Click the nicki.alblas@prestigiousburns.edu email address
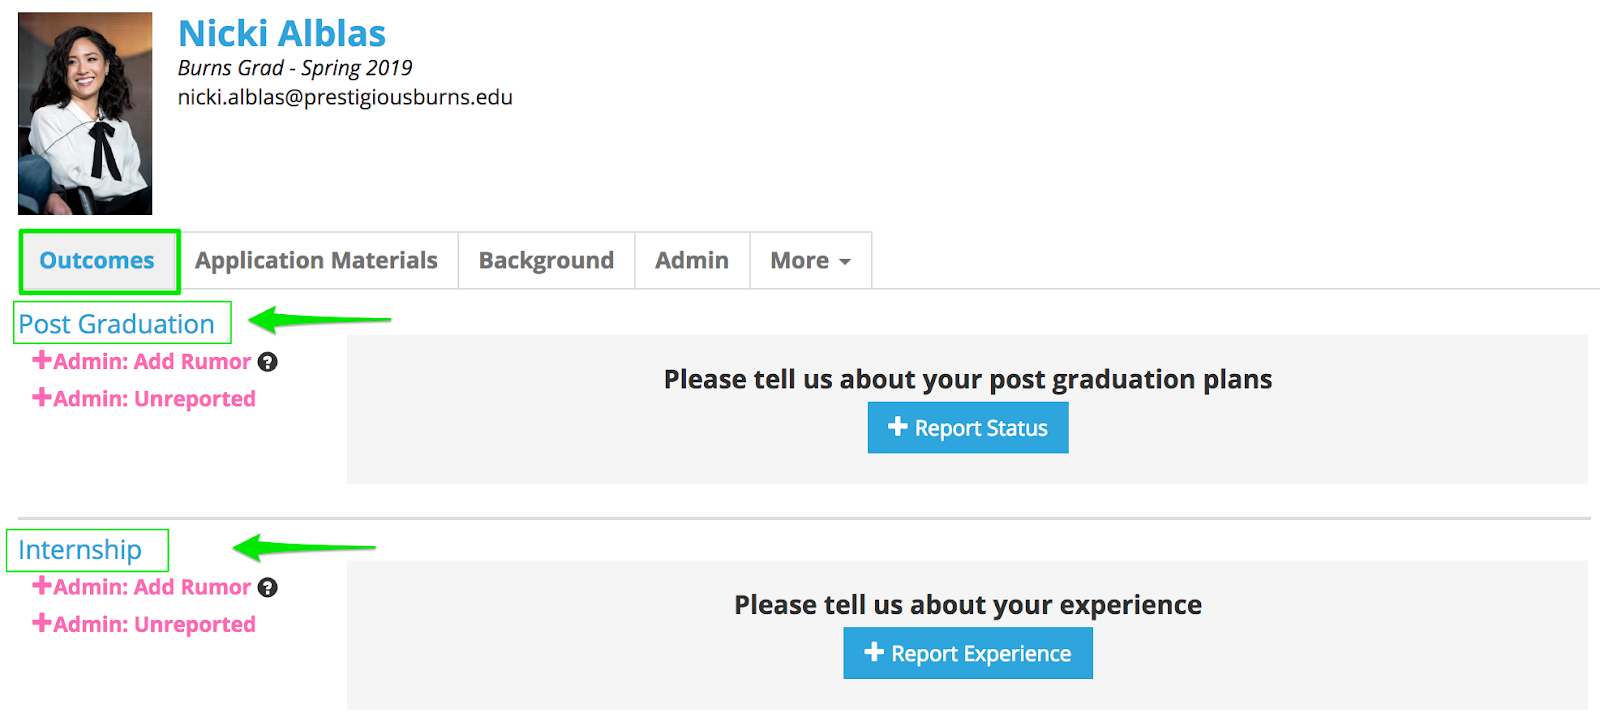This screenshot has width=1600, height=722. (x=345, y=98)
